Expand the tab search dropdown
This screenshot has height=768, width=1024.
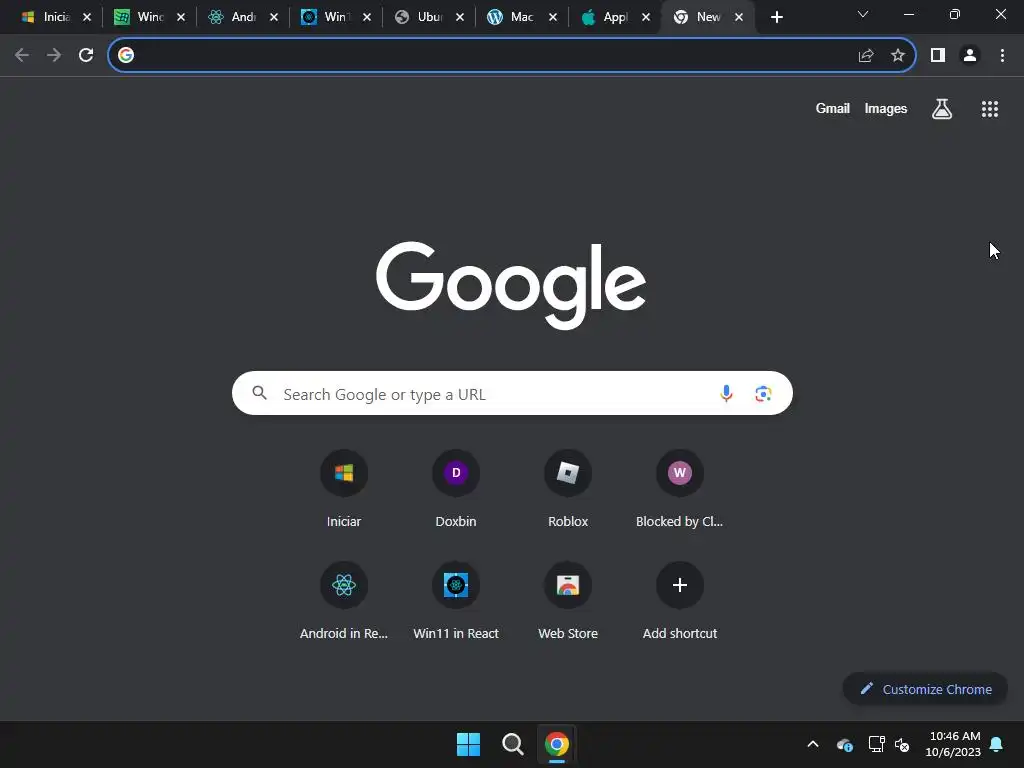863,14
